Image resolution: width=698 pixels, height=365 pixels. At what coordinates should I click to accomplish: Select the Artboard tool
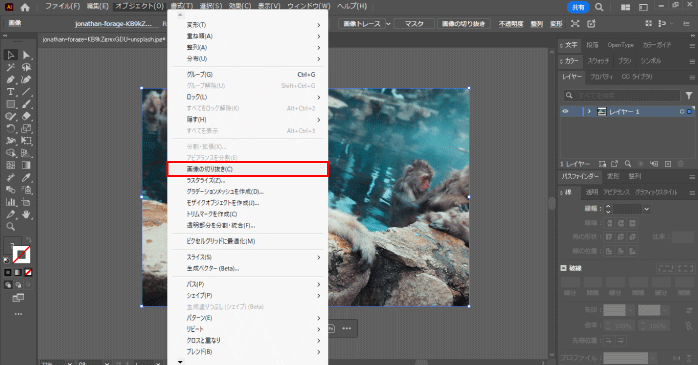pyautogui.click(x=26, y=202)
